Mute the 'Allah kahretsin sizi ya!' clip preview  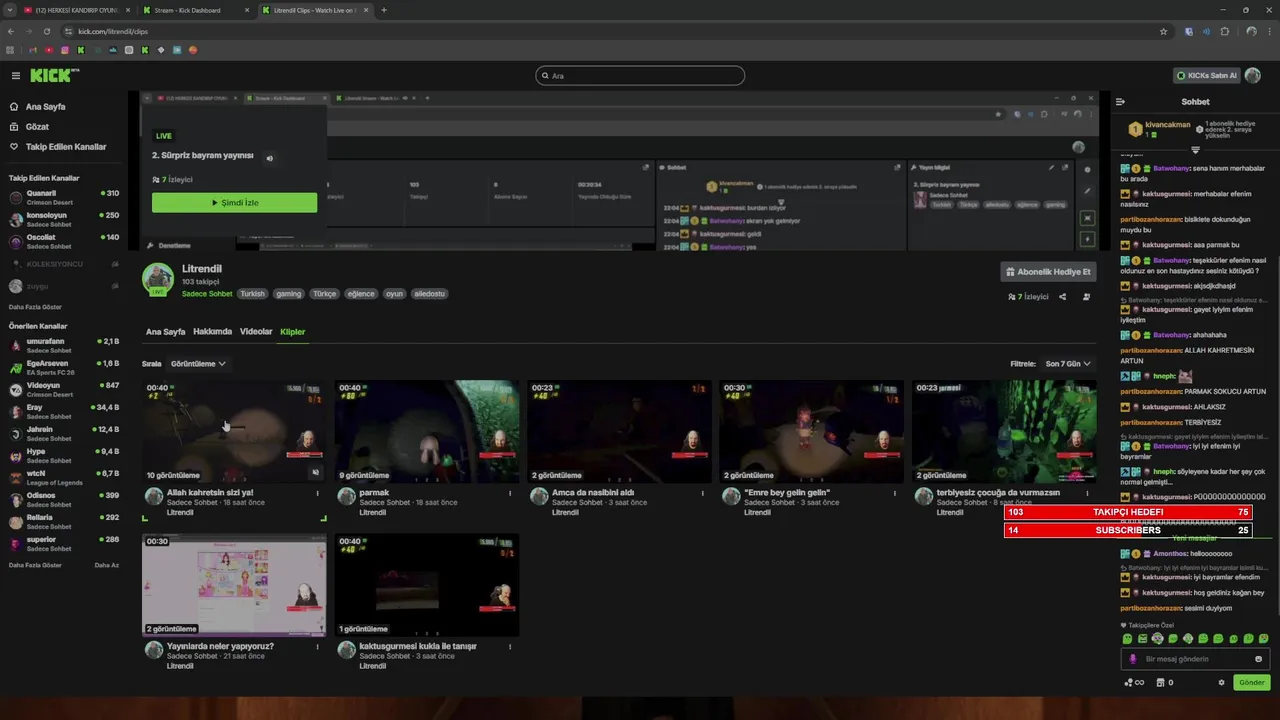(316, 472)
